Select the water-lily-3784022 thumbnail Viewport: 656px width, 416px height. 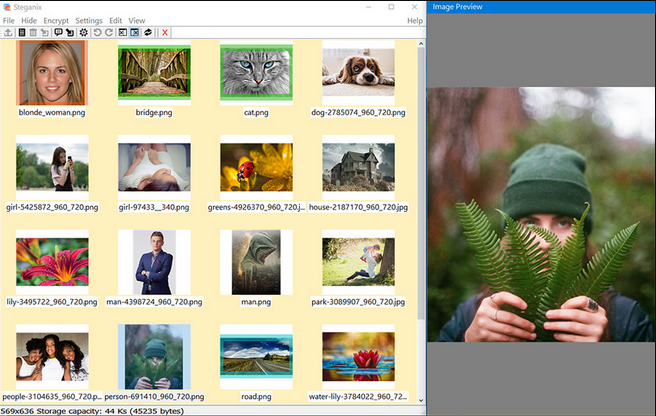(x=359, y=357)
